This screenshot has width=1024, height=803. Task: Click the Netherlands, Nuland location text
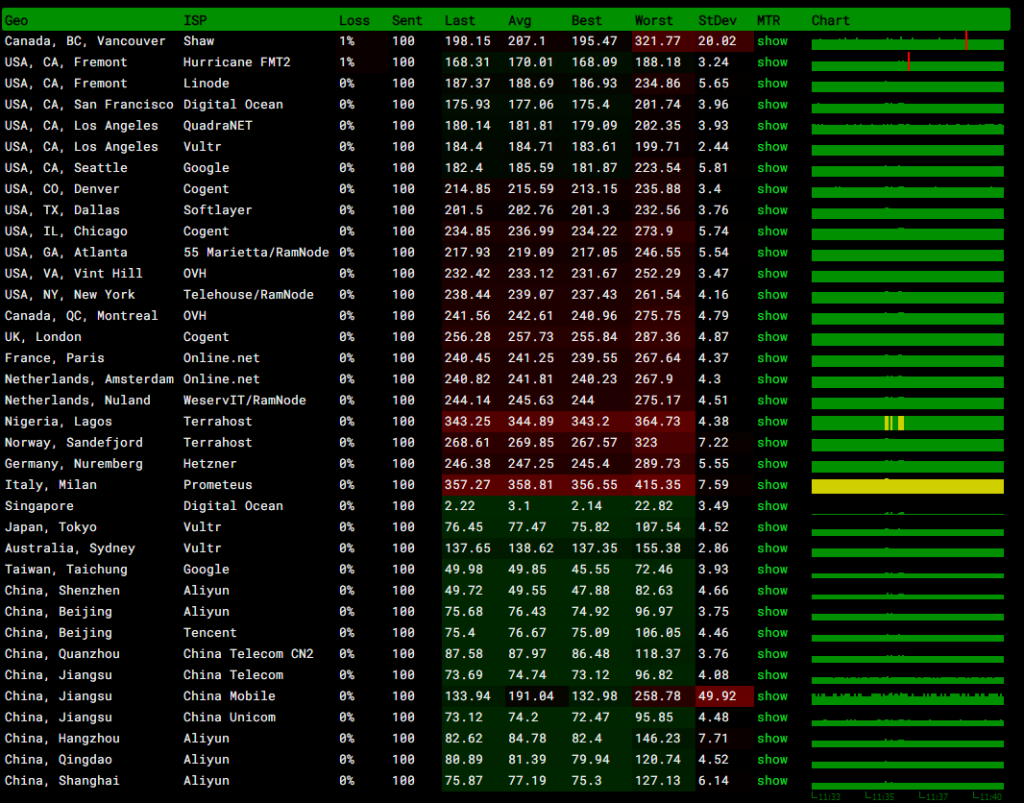[x=77, y=400]
